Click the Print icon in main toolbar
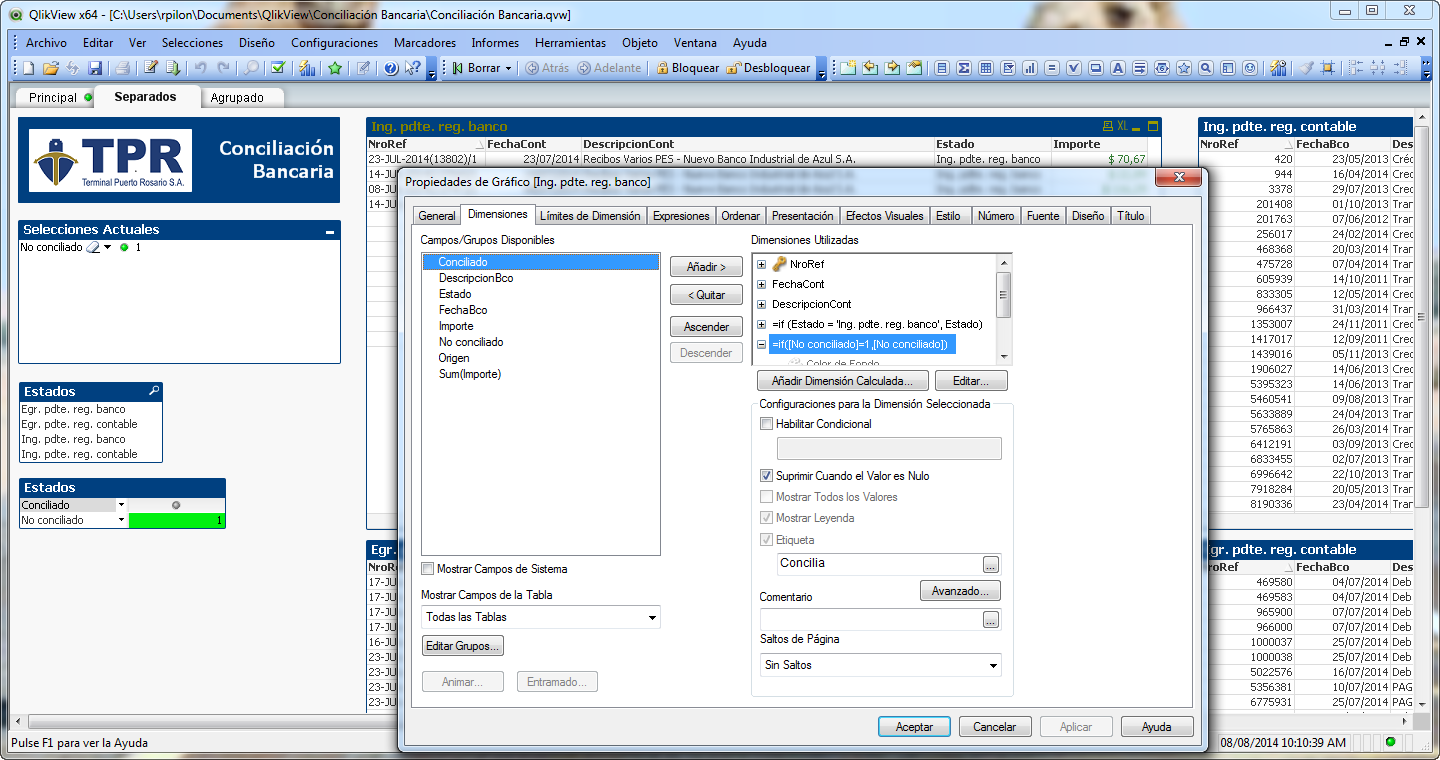The image size is (1440, 760). click(x=122, y=68)
